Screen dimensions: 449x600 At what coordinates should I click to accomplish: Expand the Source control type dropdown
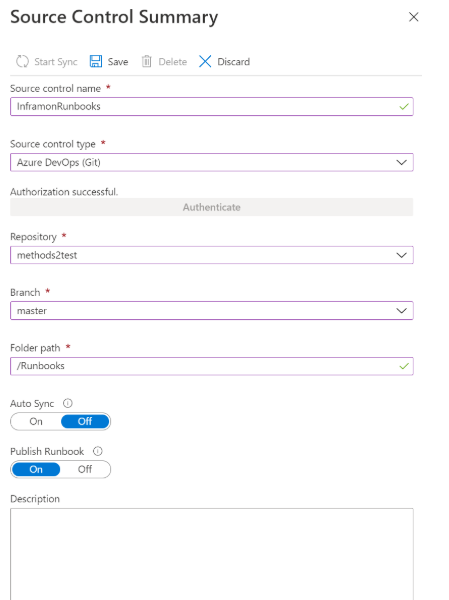(x=212, y=162)
